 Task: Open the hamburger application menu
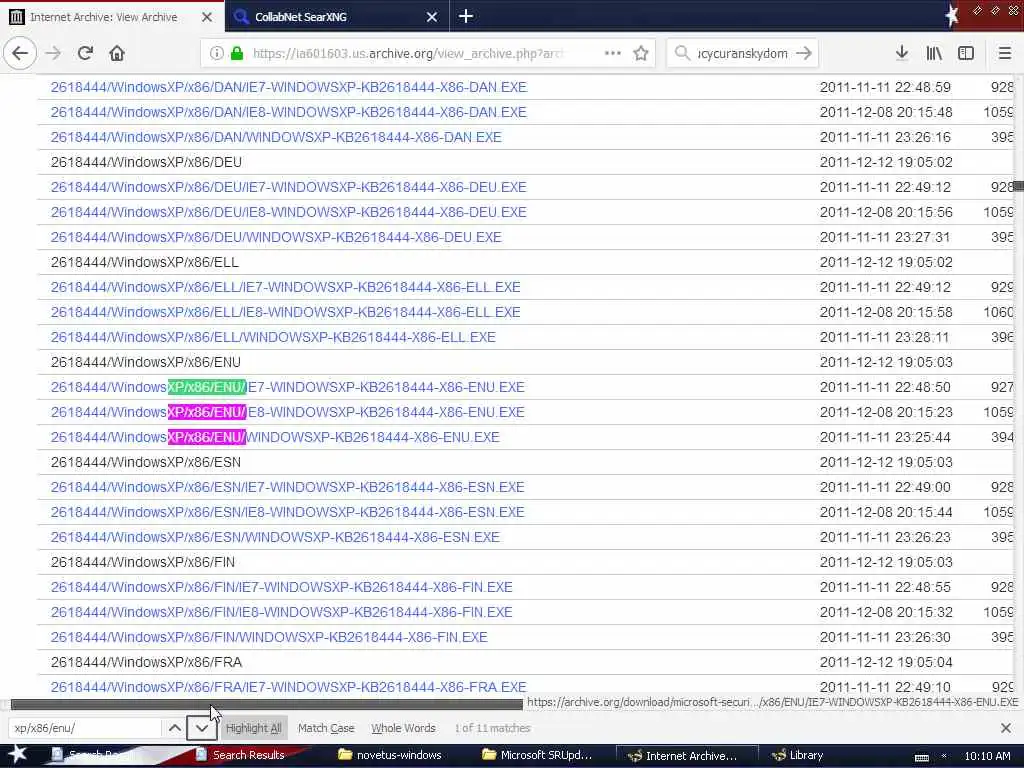tap(1005, 53)
